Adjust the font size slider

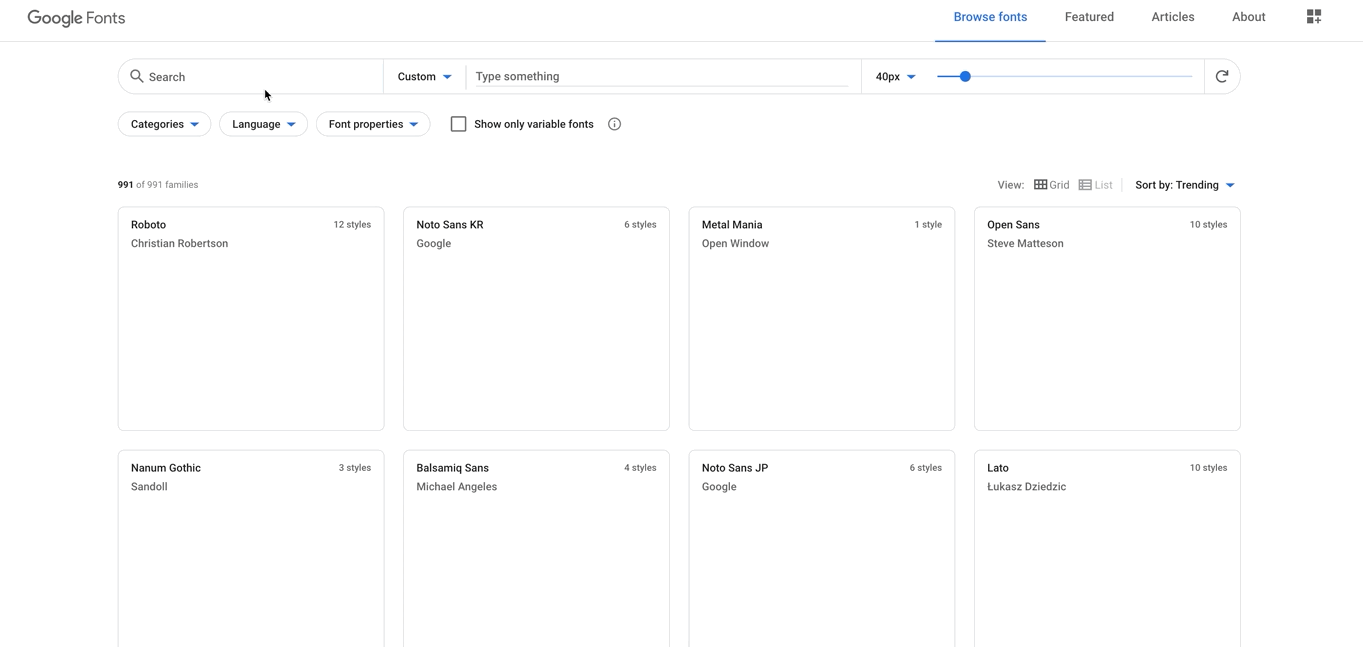tap(963, 76)
